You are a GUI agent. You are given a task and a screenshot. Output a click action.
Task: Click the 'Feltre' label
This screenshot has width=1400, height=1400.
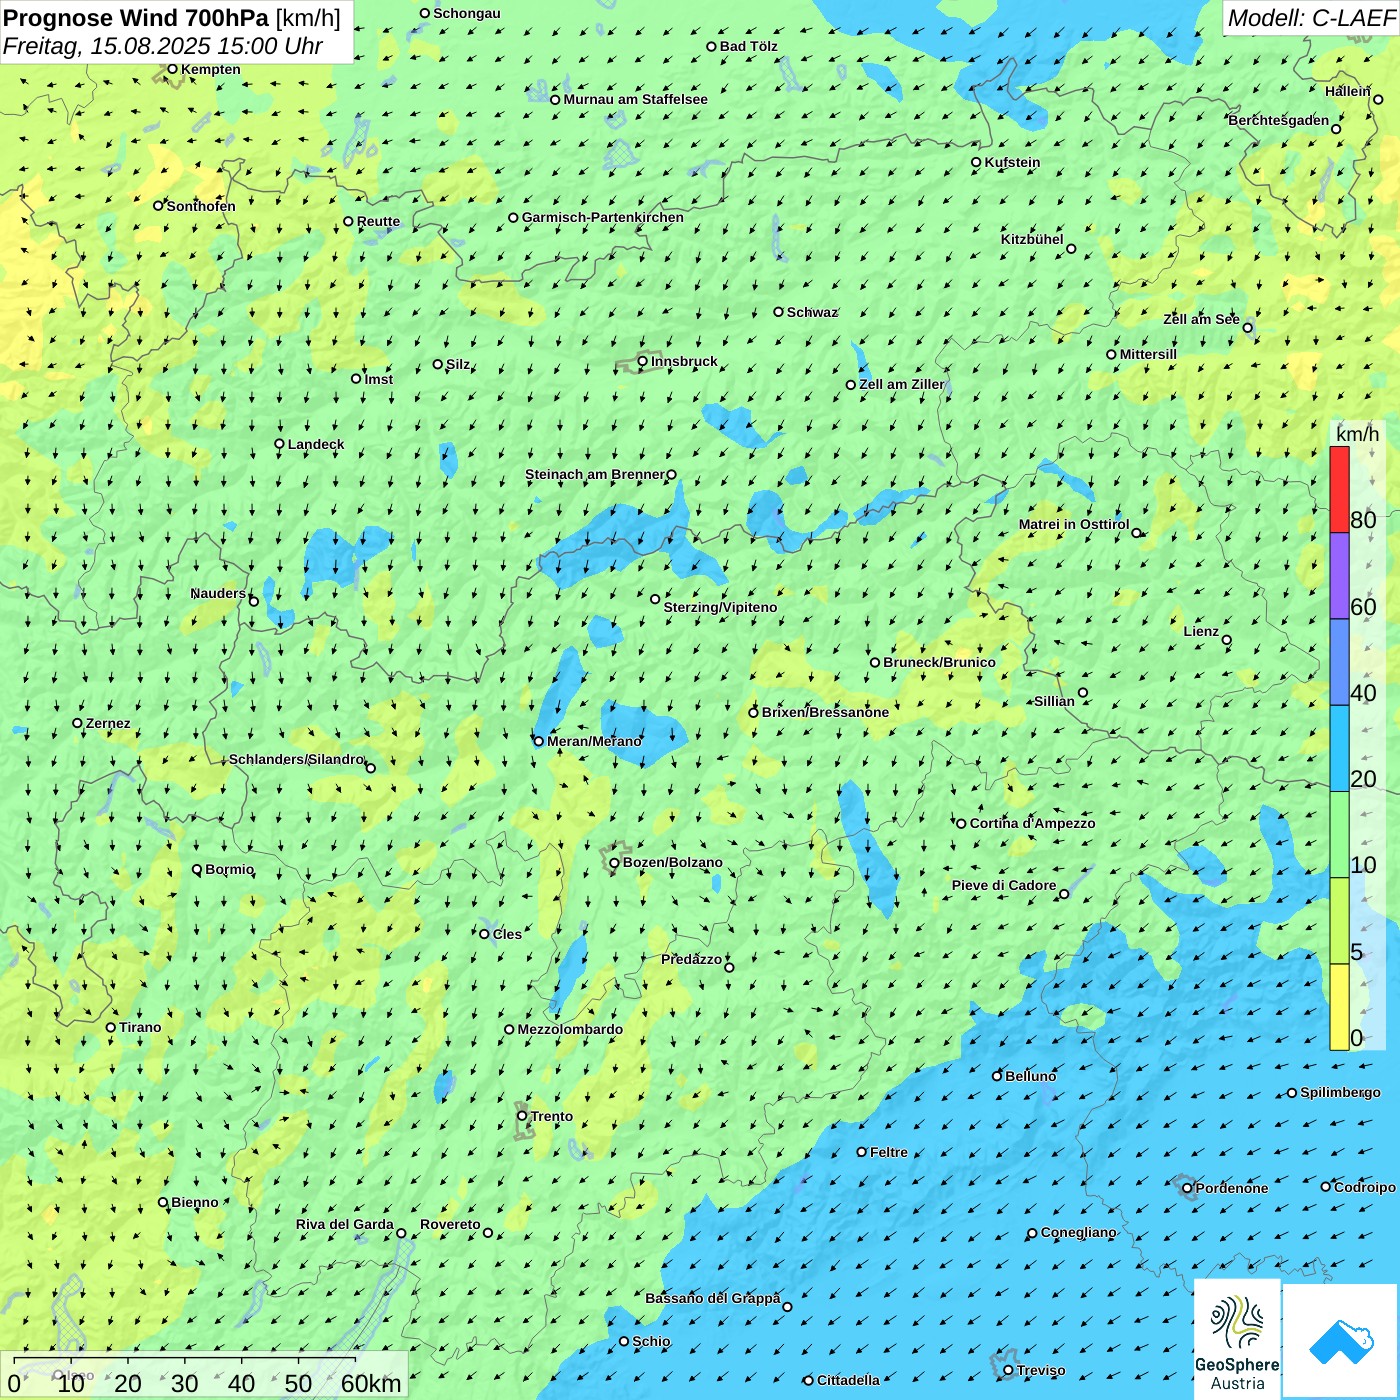click(x=889, y=1152)
